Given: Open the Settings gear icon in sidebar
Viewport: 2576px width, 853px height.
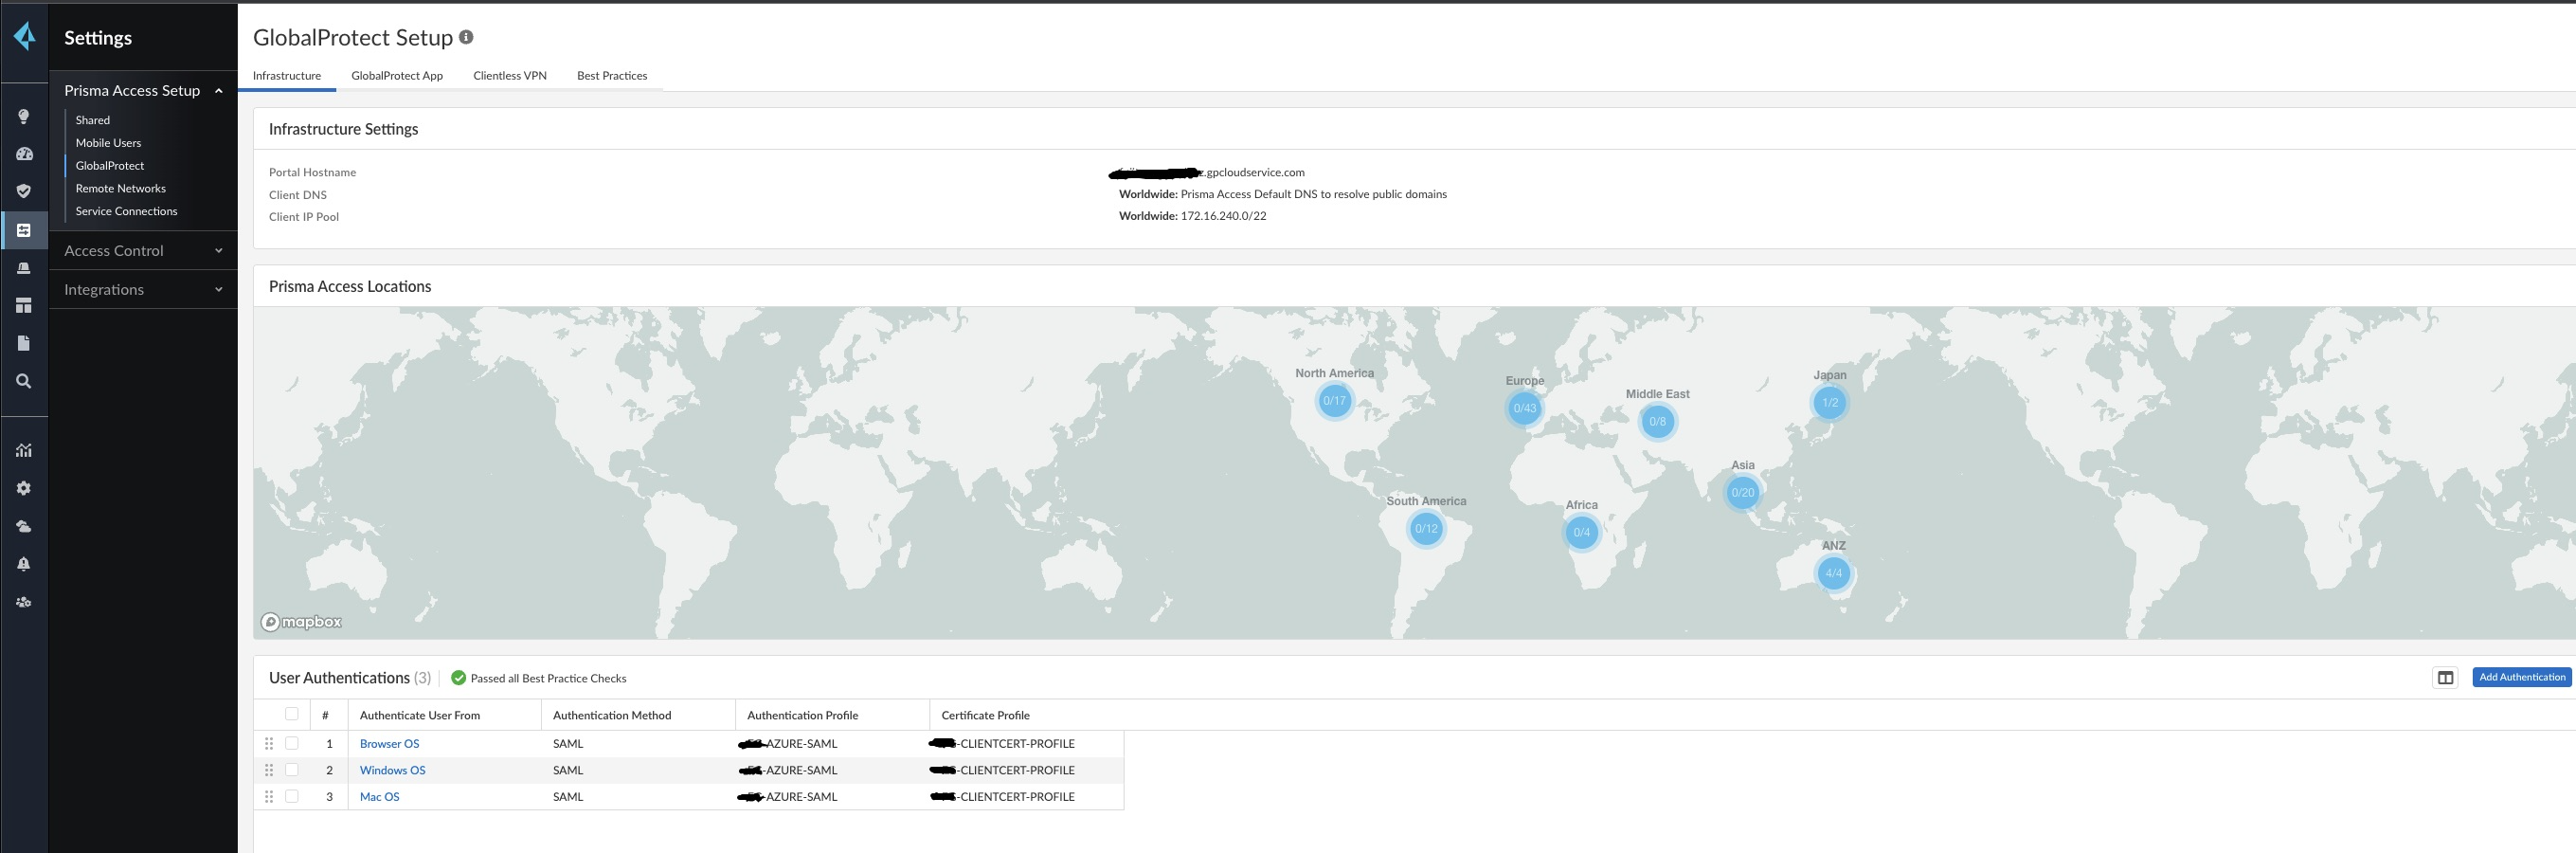Looking at the screenshot, I should click(x=24, y=488).
